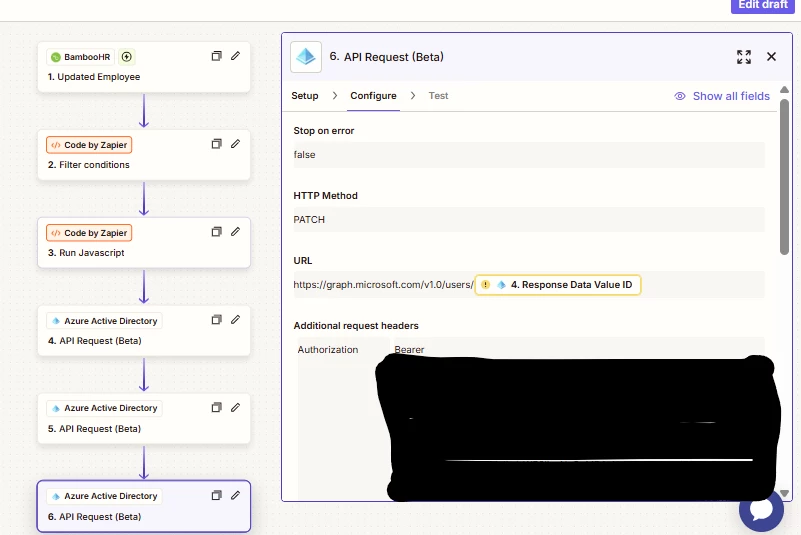This screenshot has width=801, height=535.
Task: Click scroll down arrow of panel scrollbar
Action: click(784, 494)
